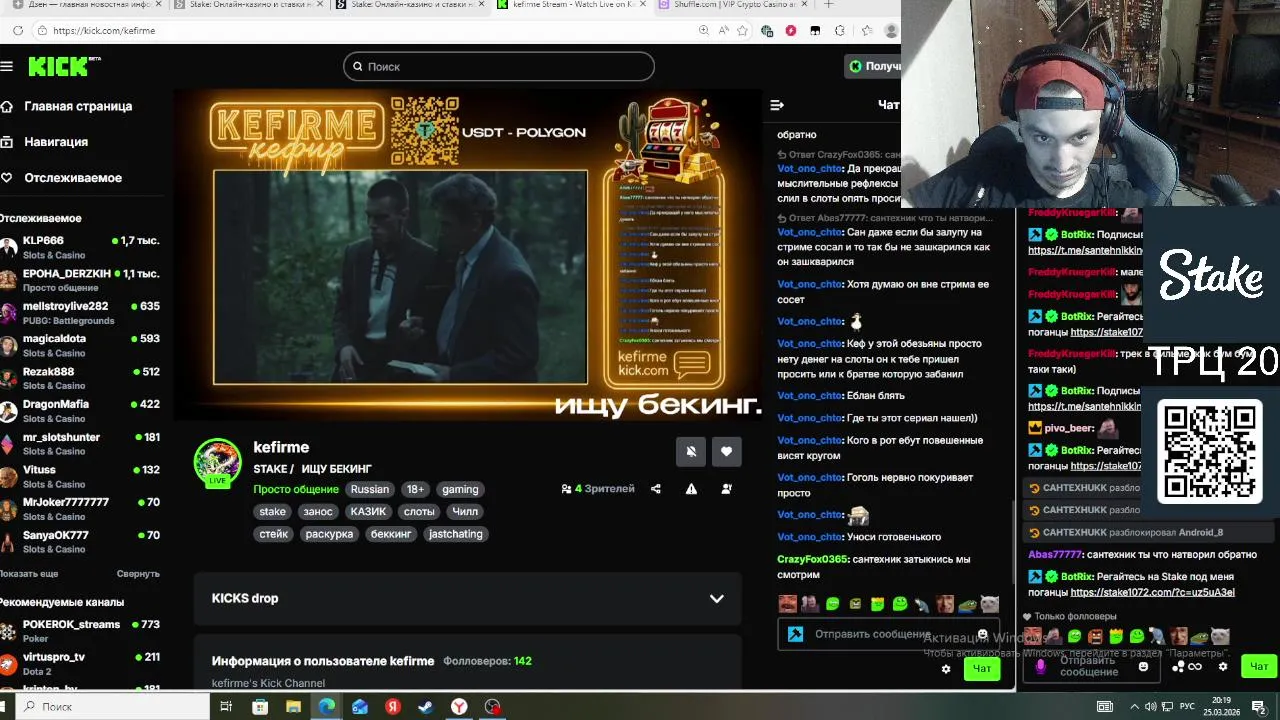
Task: Open the Просто общение category link
Action: [296, 489]
